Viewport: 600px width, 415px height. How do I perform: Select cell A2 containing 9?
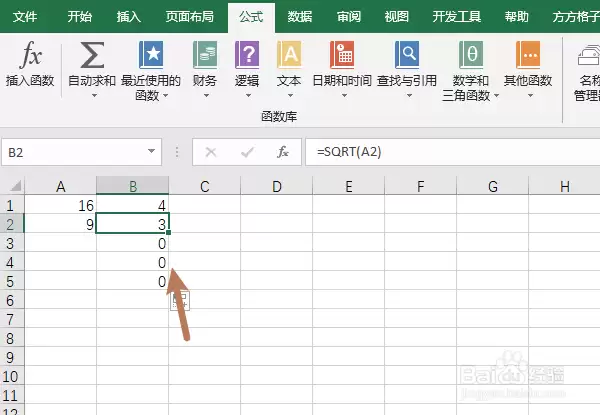pos(60,224)
